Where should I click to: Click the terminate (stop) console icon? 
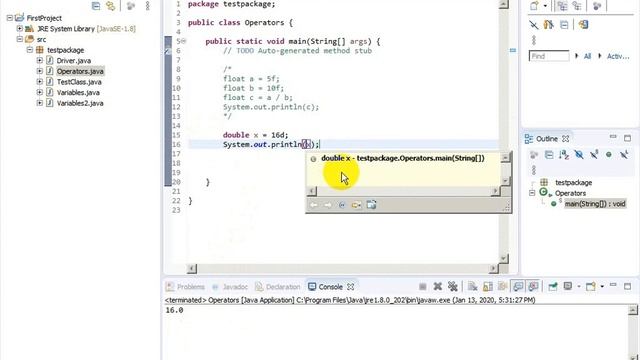click(x=423, y=287)
